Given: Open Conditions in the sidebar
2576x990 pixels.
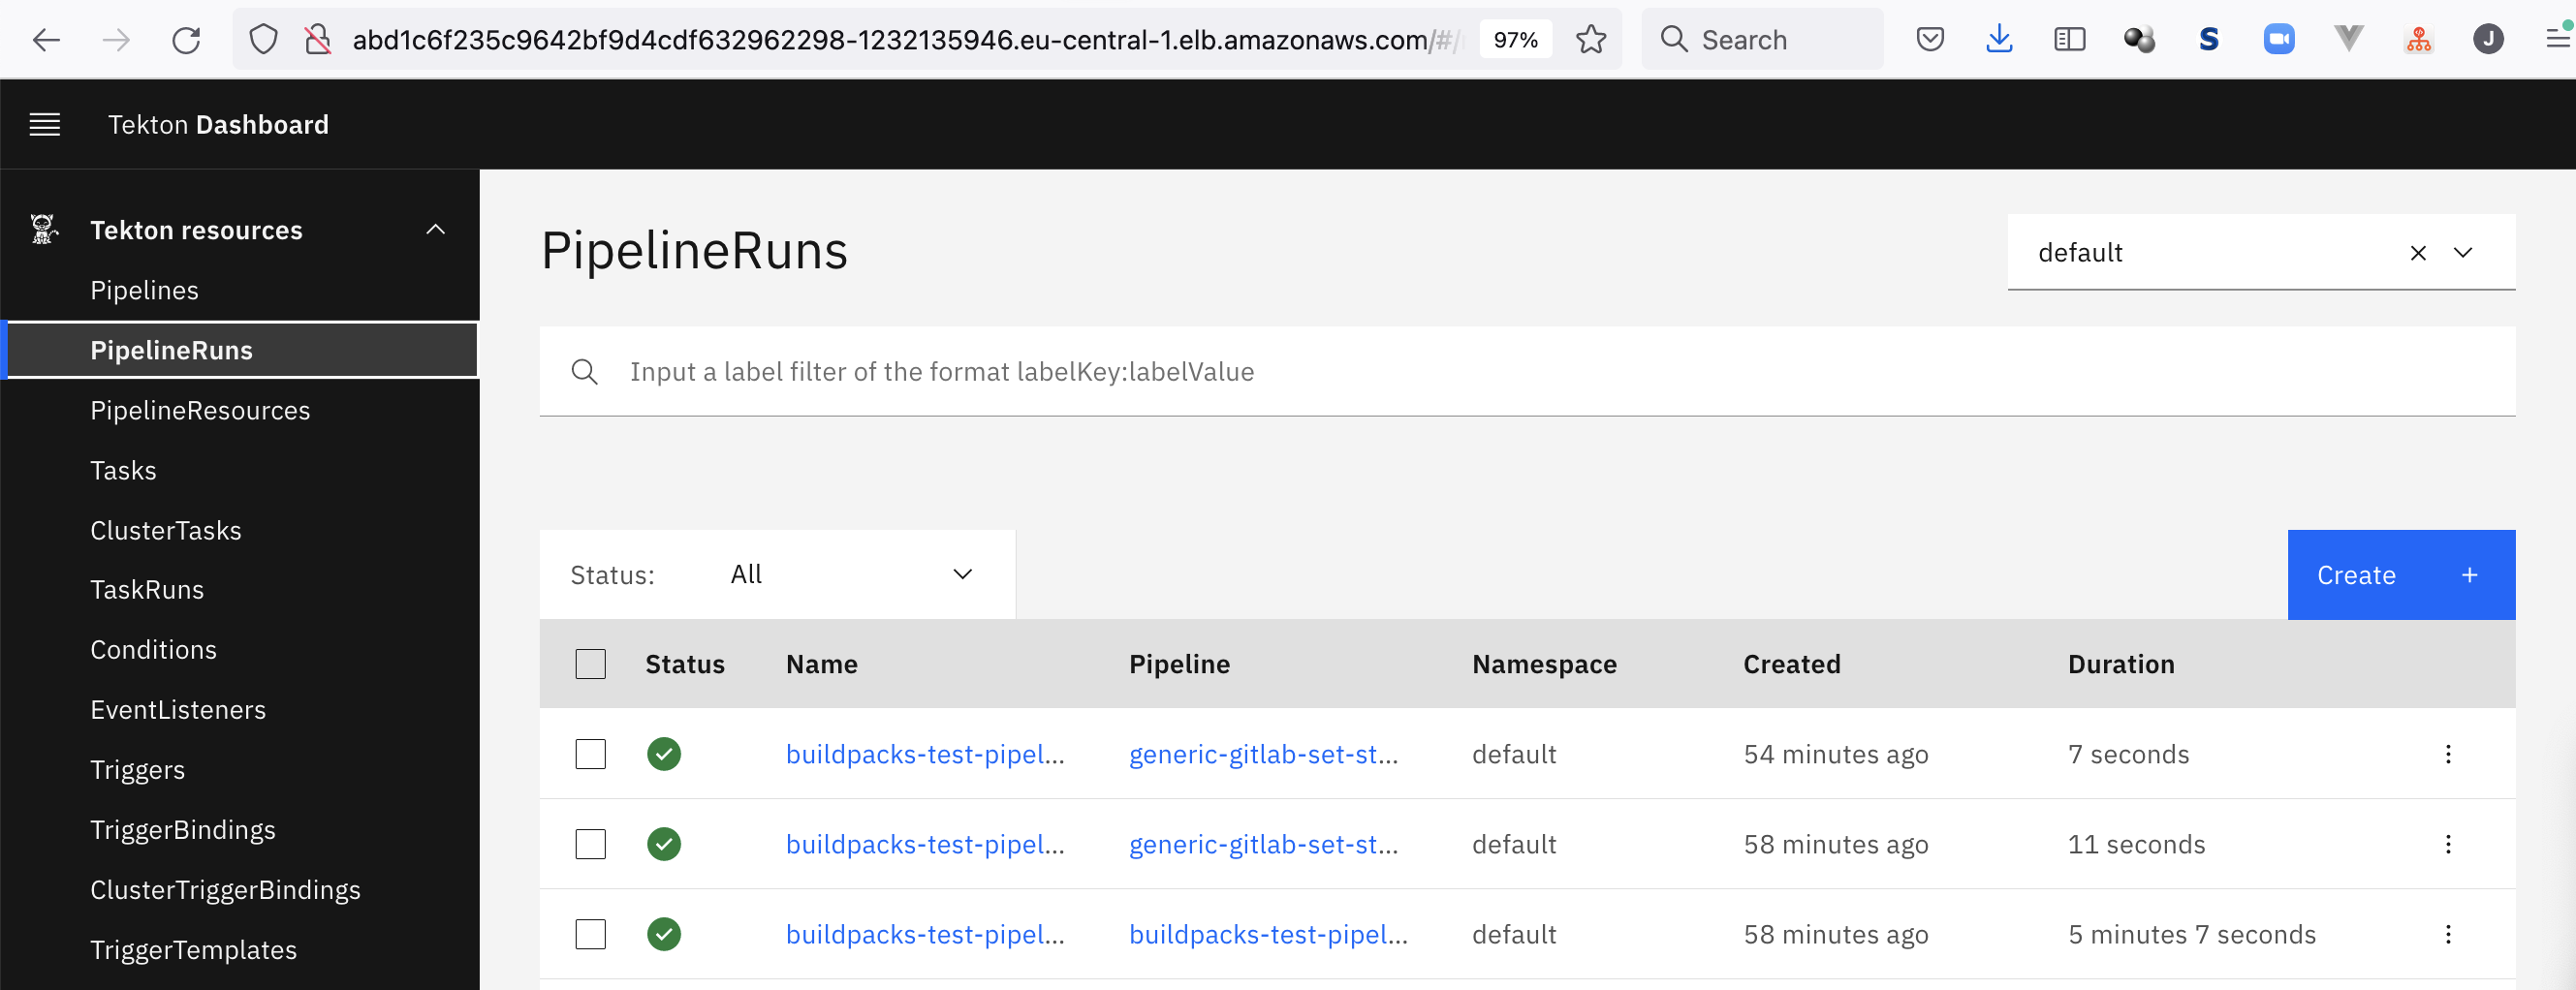Looking at the screenshot, I should point(153,649).
